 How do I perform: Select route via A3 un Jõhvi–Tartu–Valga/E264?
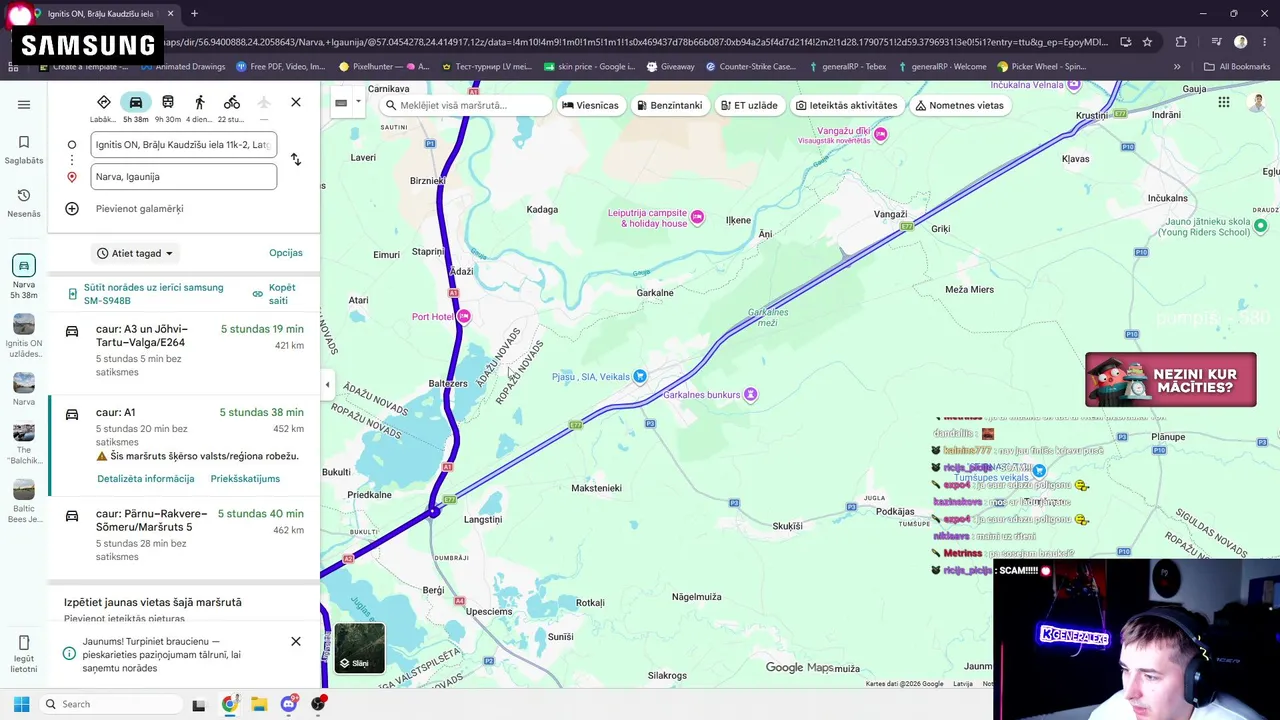[184, 350]
